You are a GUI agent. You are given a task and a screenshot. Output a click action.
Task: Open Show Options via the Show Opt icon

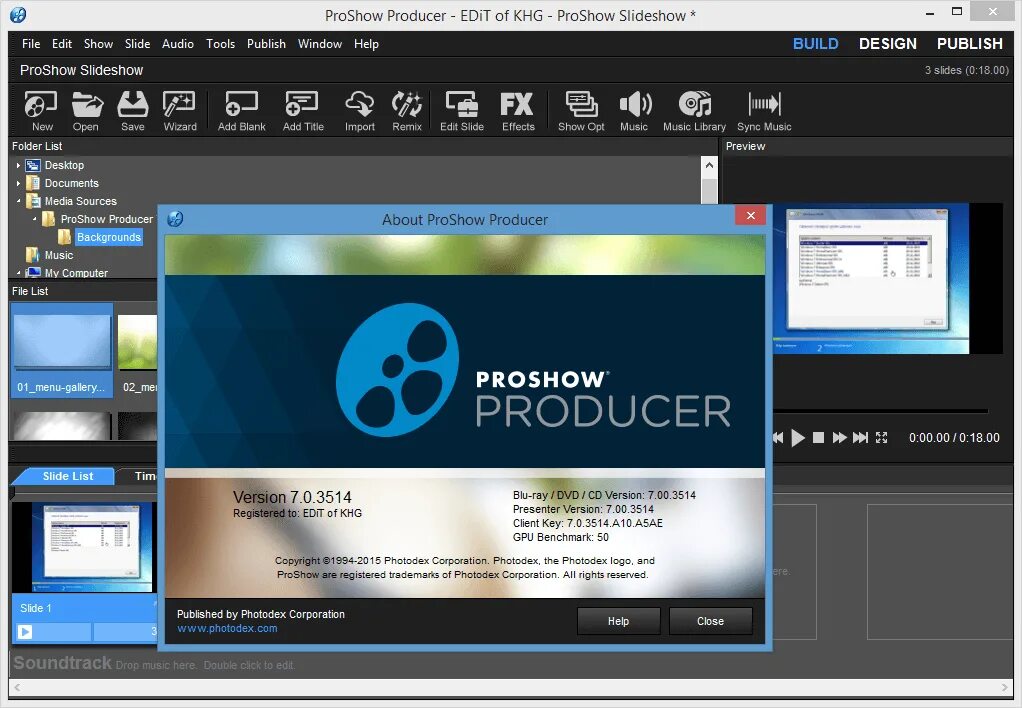(x=581, y=110)
